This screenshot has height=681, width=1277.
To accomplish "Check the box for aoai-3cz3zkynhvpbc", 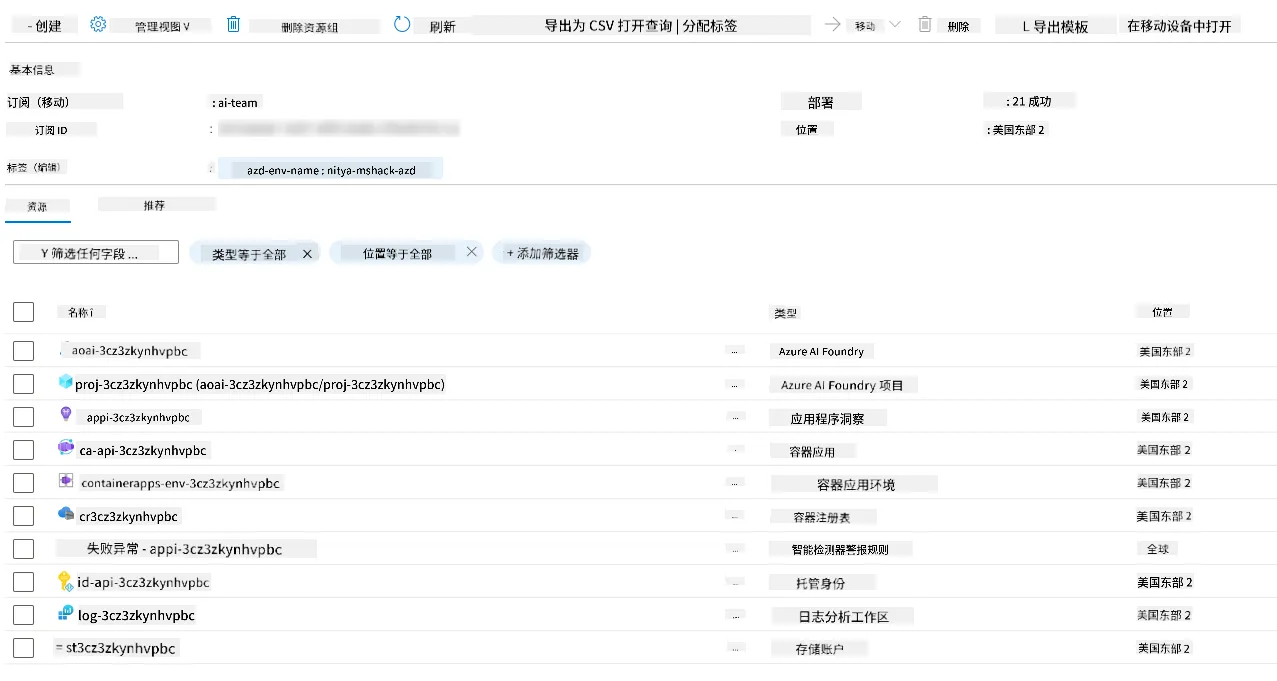I will point(24,351).
